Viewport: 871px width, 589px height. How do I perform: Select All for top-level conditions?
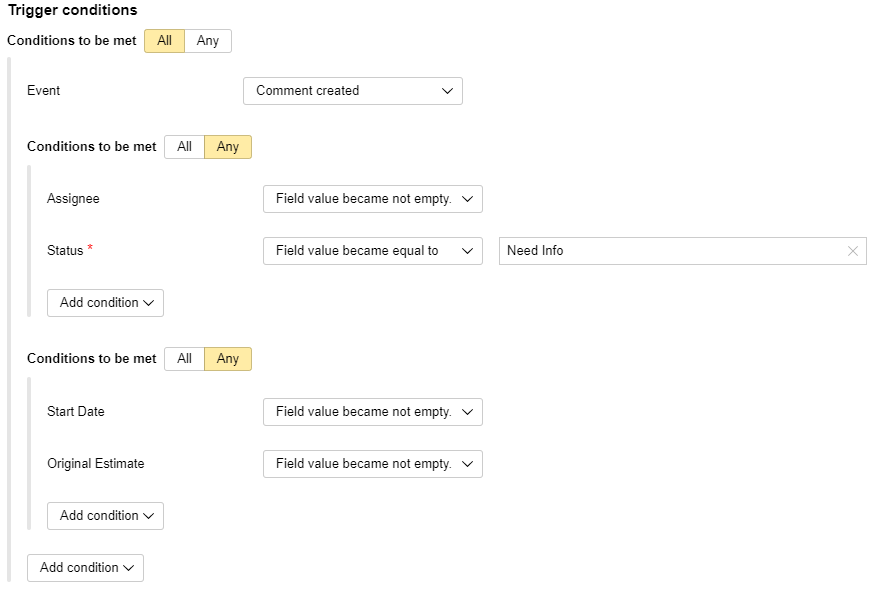click(x=164, y=41)
